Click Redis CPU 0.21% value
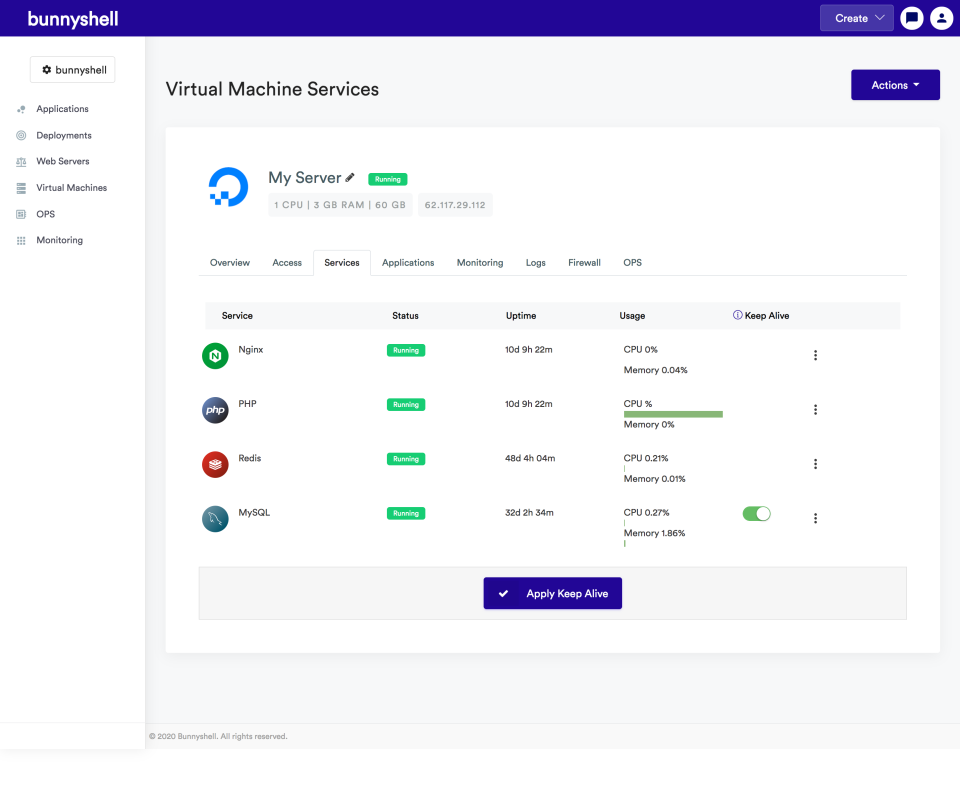The height and width of the screenshot is (802, 960). click(646, 459)
